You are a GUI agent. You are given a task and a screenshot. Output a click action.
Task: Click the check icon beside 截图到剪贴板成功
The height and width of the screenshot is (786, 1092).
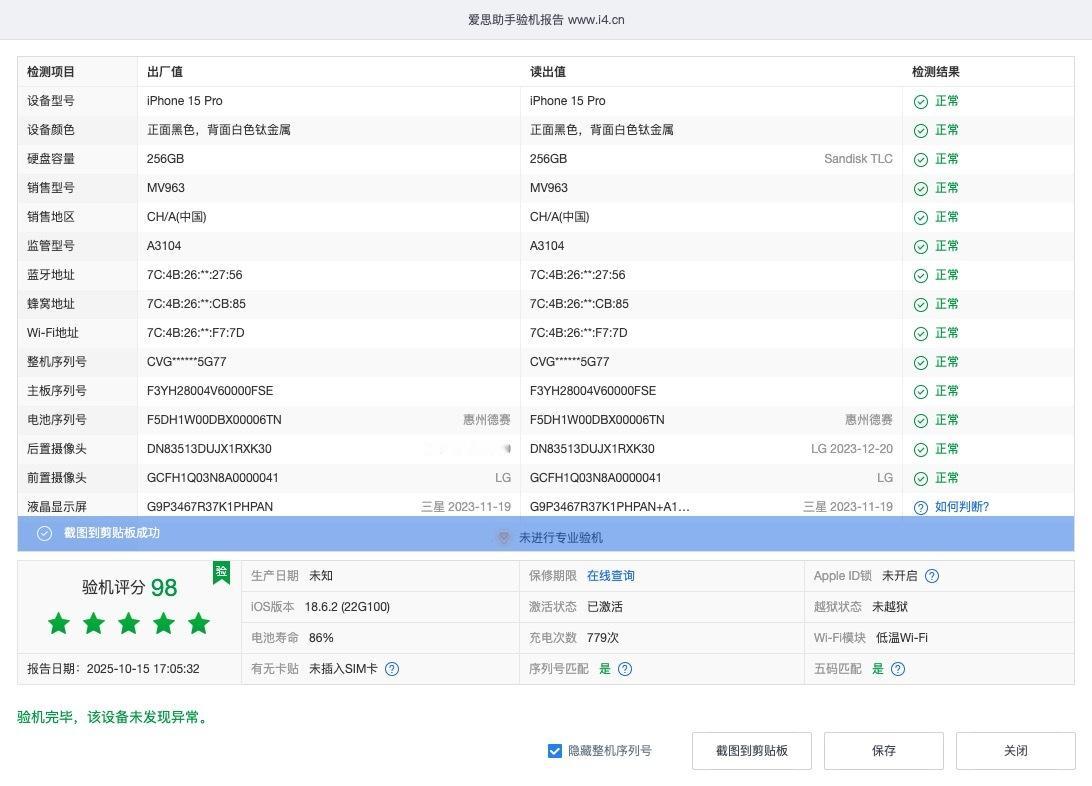45,533
